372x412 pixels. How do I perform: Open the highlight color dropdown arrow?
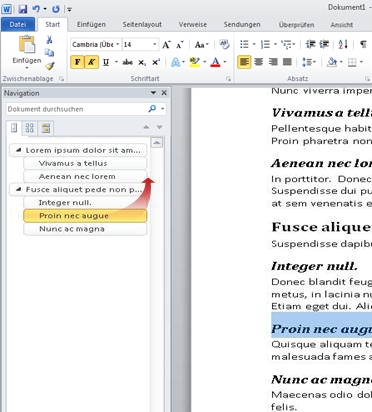pyautogui.click(x=204, y=62)
